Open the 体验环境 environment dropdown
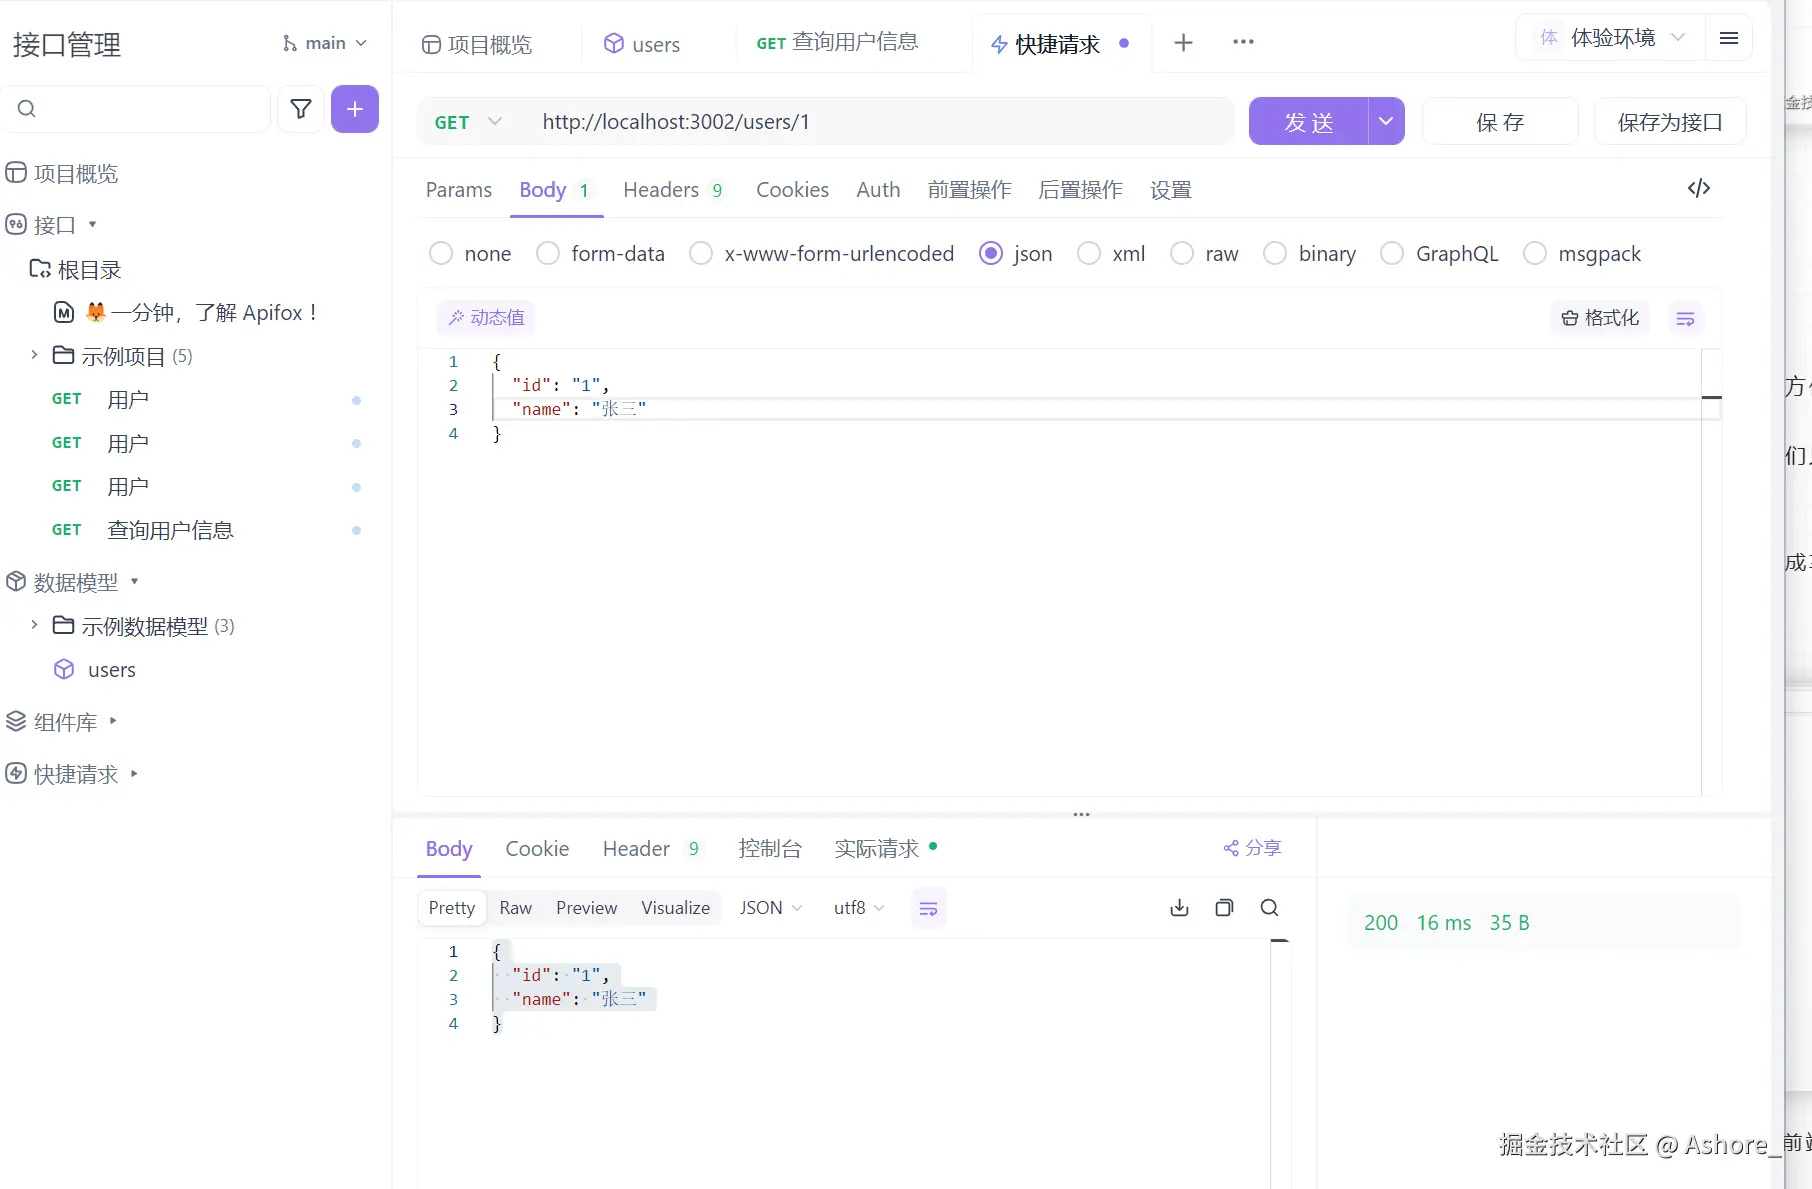Viewport: 1812px width, 1189px height. 1613,38
